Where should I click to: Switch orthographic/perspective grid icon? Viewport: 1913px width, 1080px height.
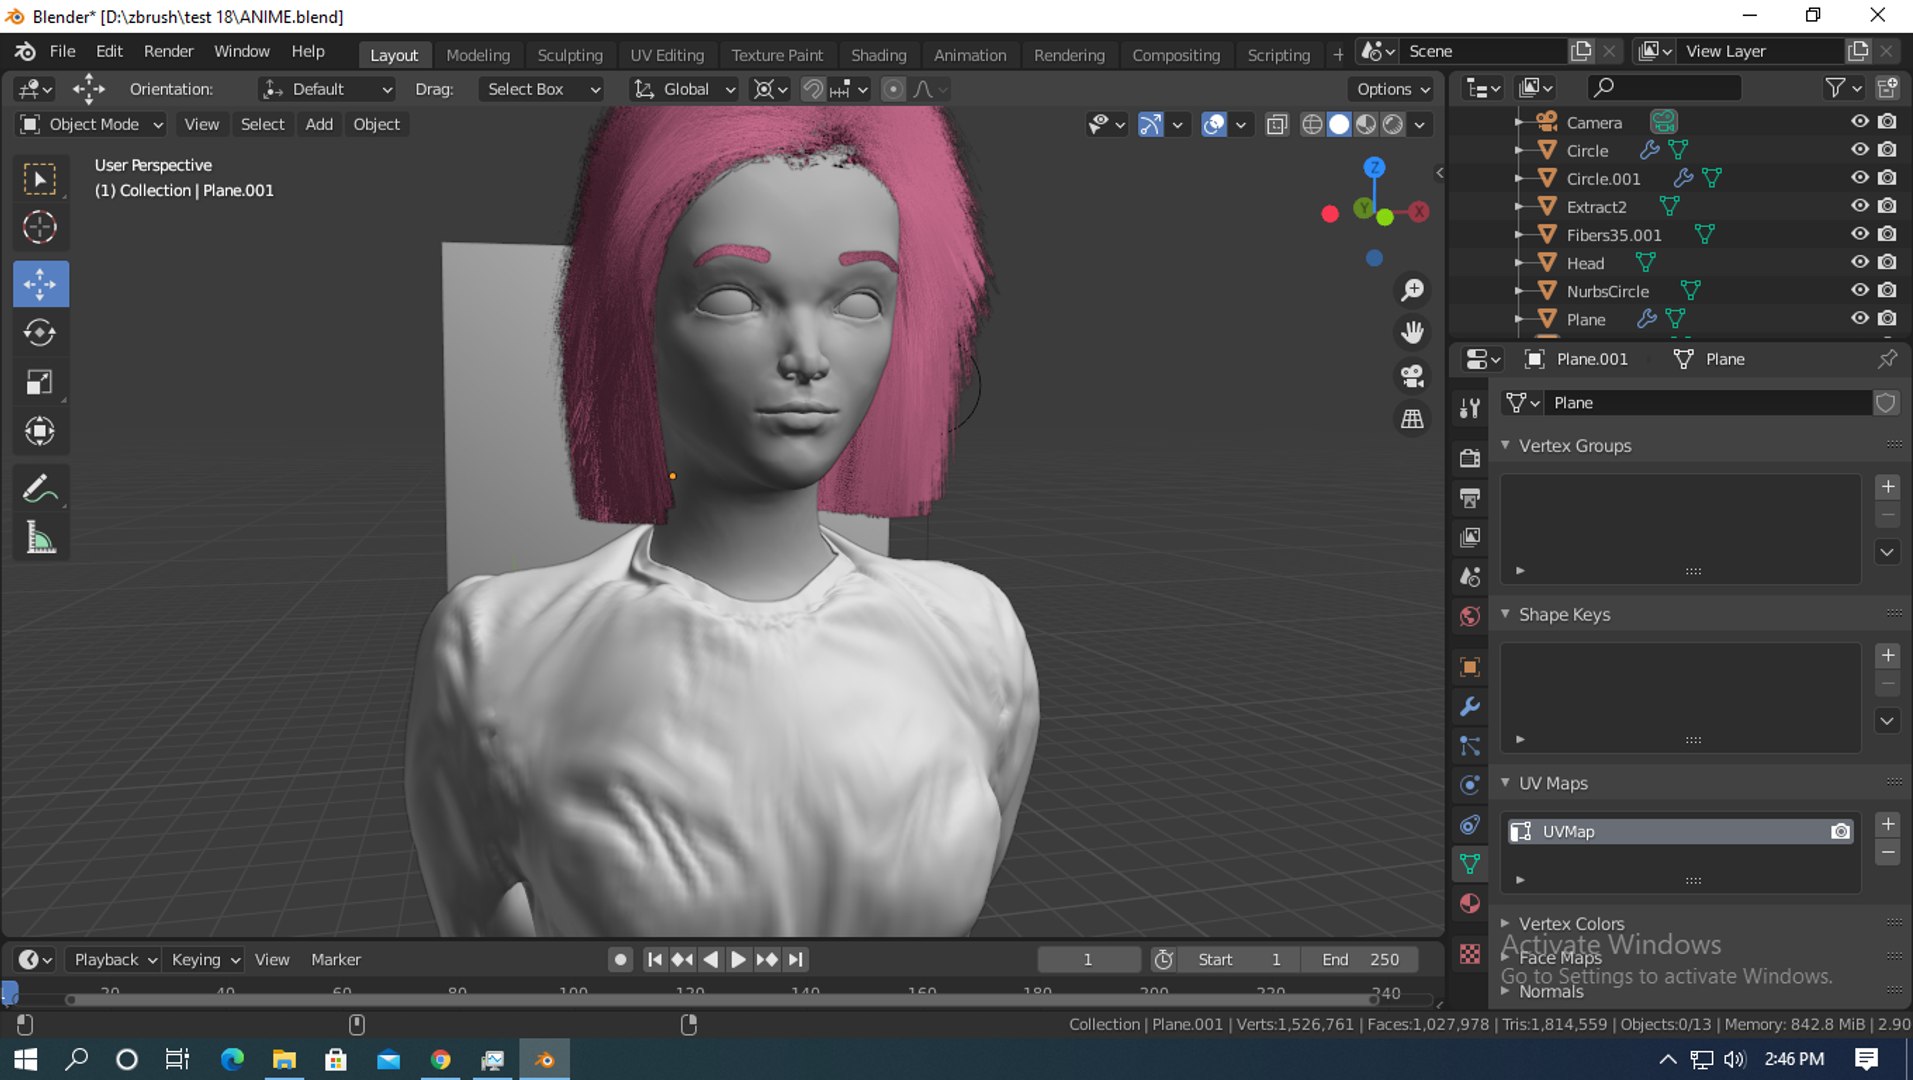click(1412, 419)
